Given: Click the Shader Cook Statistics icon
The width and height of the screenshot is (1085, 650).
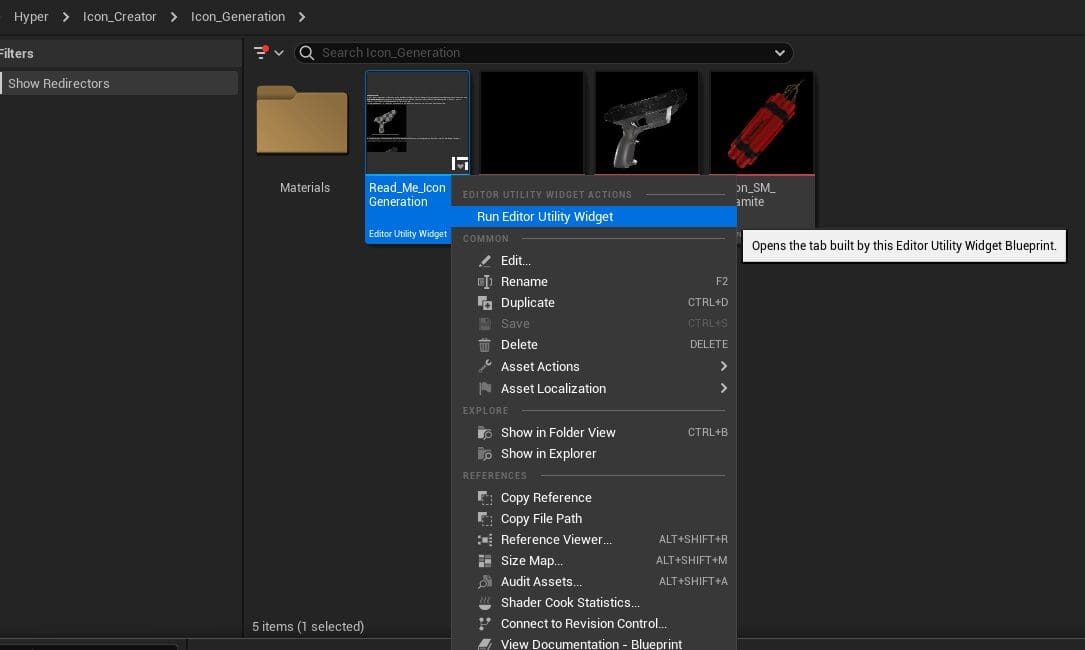Looking at the screenshot, I should [x=485, y=603].
